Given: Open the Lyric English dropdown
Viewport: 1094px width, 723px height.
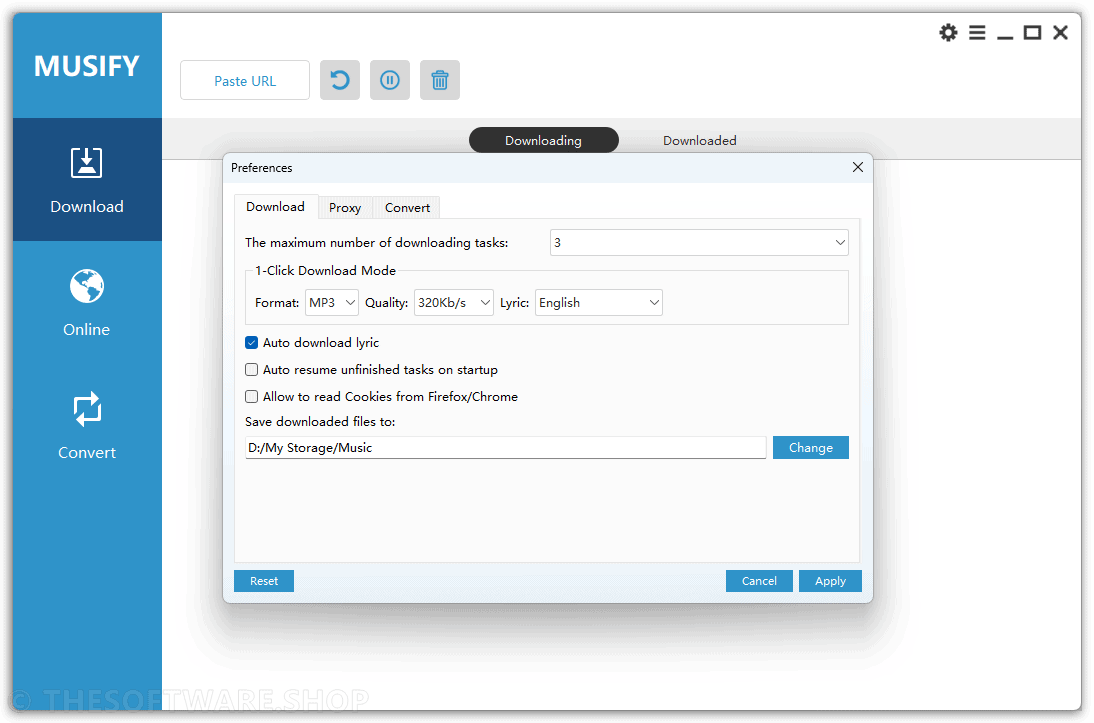Looking at the screenshot, I should click(x=599, y=303).
